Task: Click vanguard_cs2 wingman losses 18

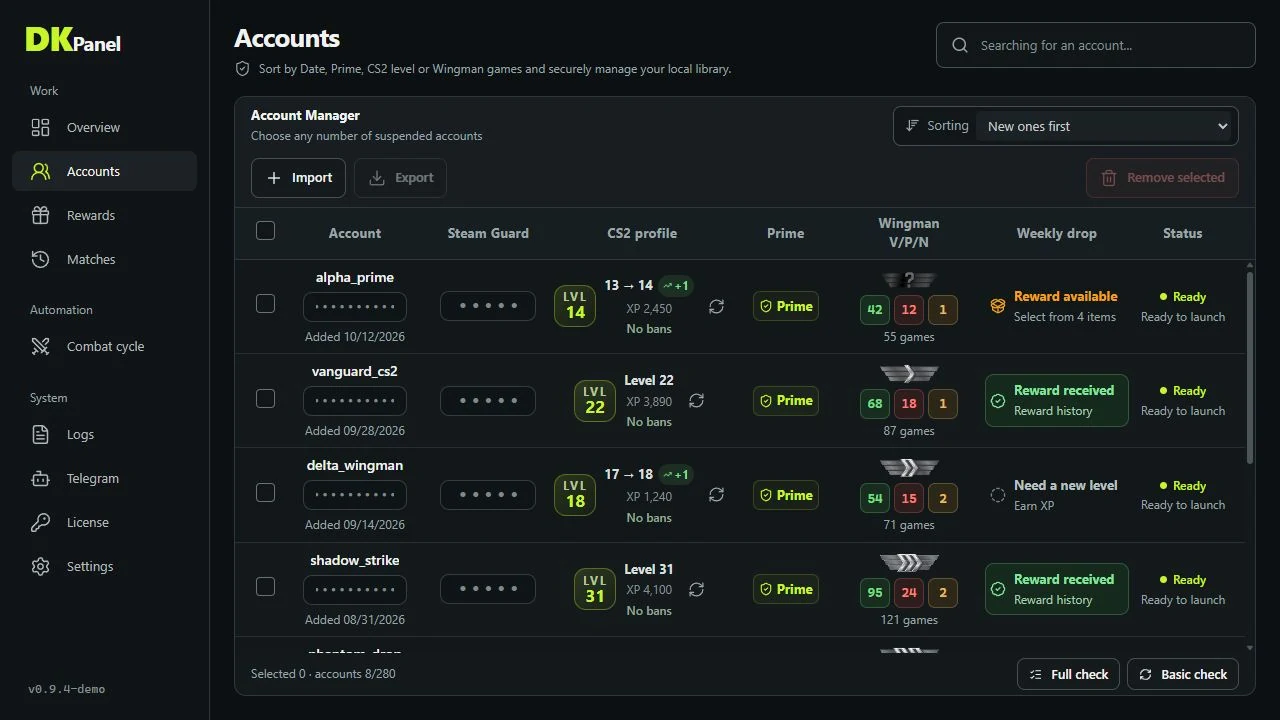Action: coord(909,404)
